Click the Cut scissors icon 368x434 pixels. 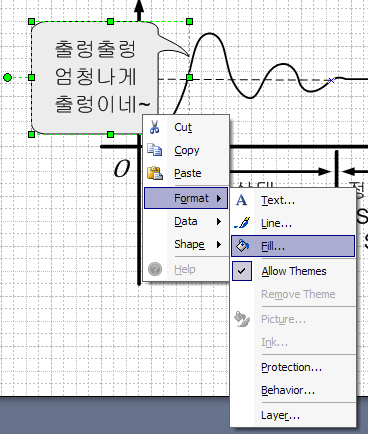coord(154,127)
